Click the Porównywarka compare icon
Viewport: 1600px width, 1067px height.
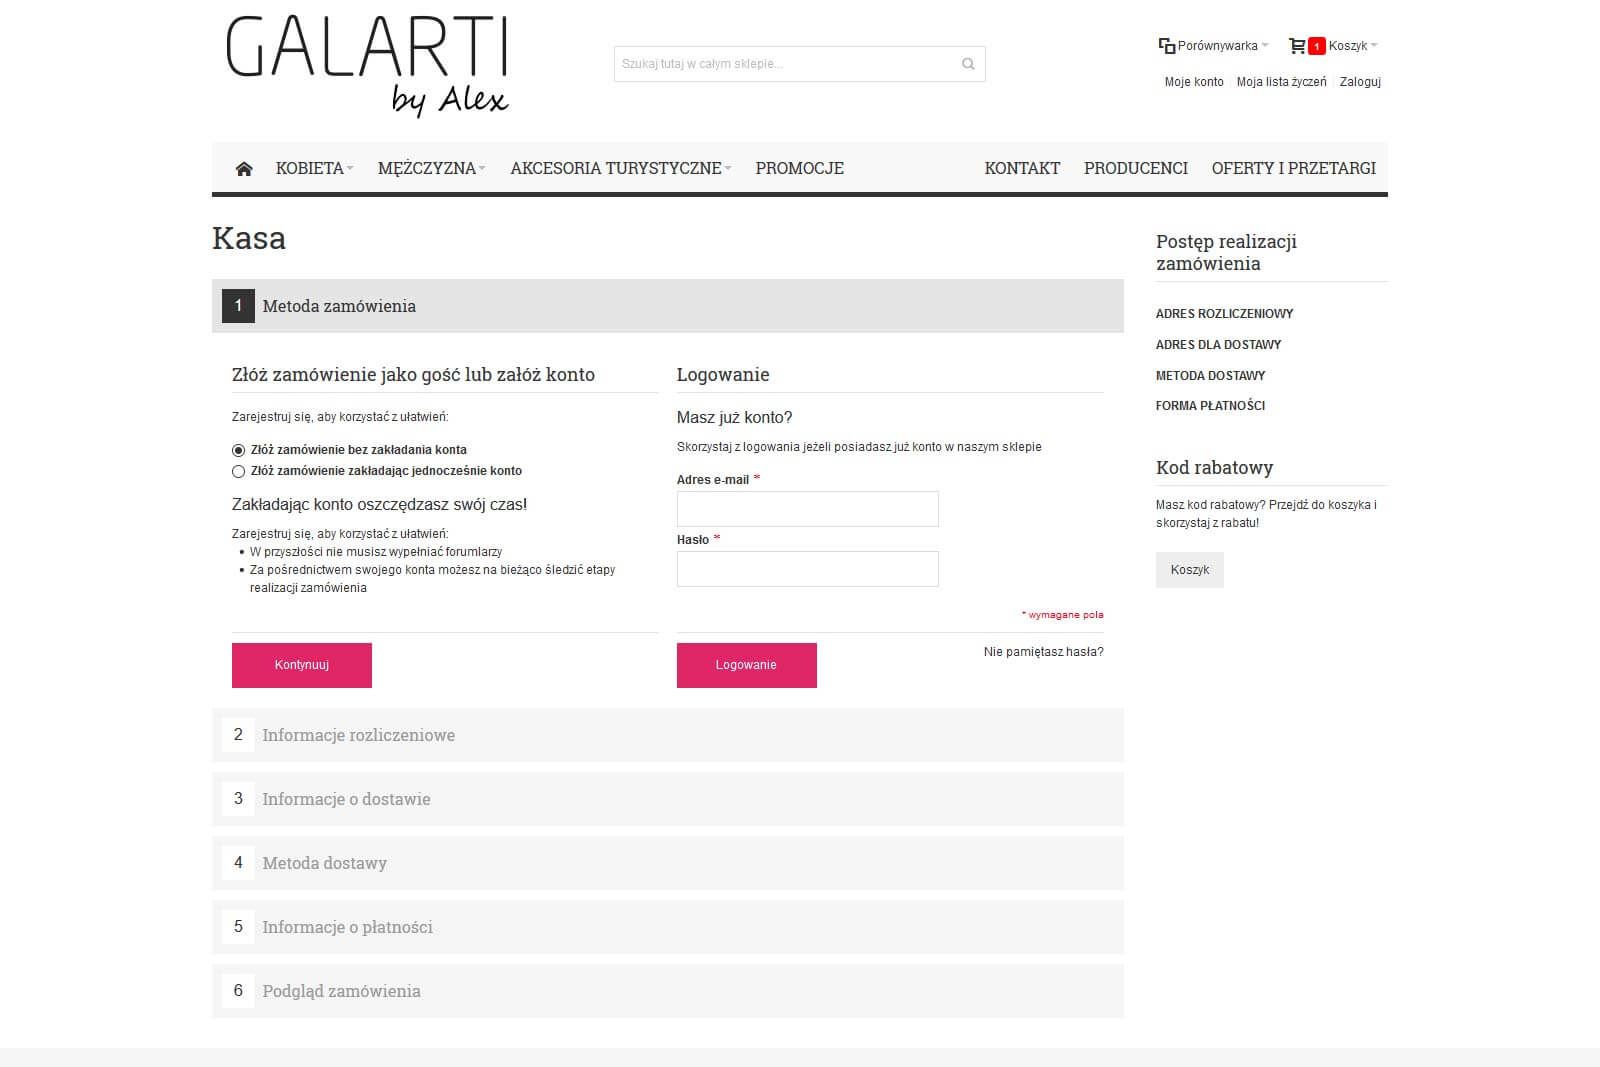click(1166, 46)
